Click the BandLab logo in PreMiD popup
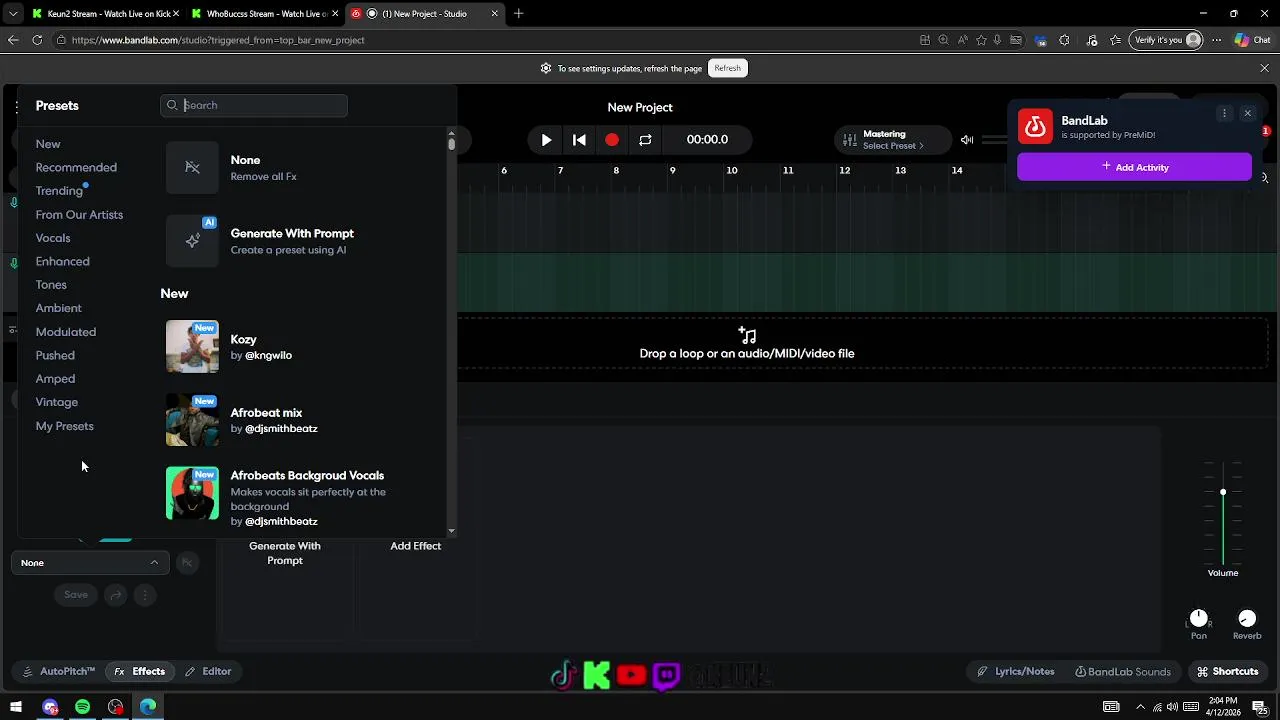The width and height of the screenshot is (1280, 720). 1035,127
